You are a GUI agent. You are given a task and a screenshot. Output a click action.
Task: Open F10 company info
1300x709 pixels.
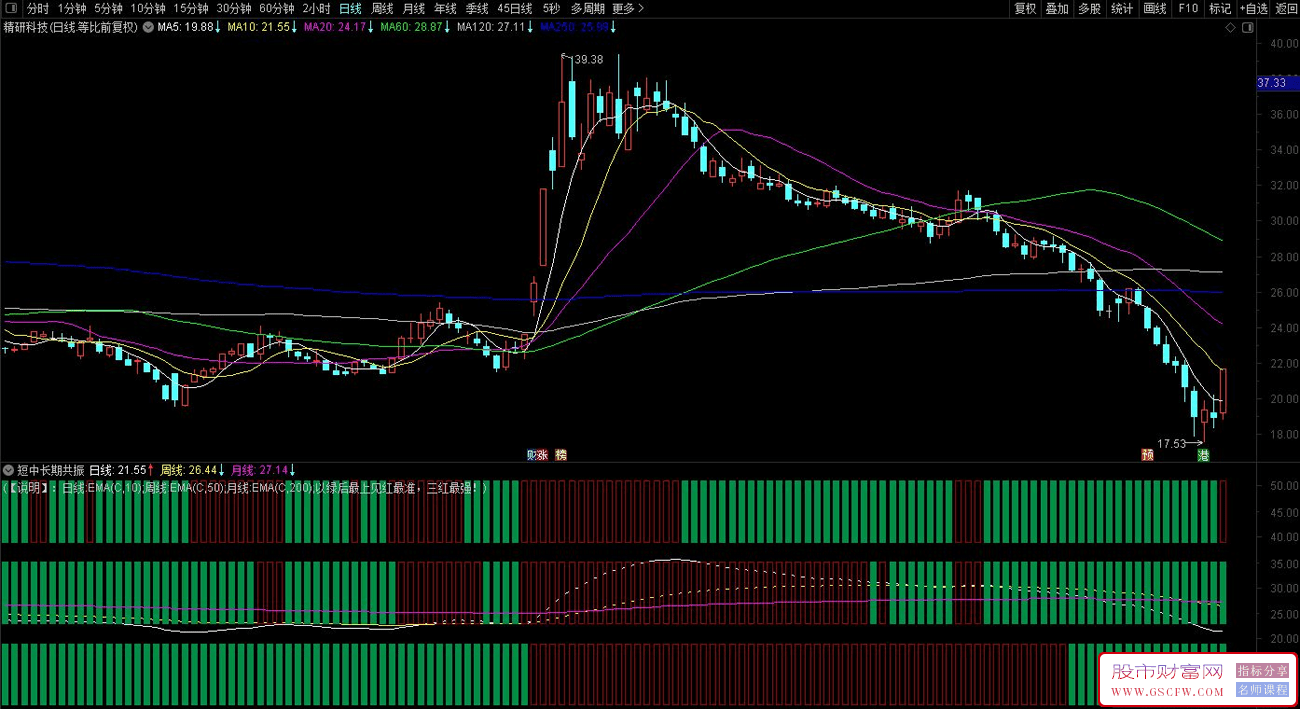point(1187,8)
